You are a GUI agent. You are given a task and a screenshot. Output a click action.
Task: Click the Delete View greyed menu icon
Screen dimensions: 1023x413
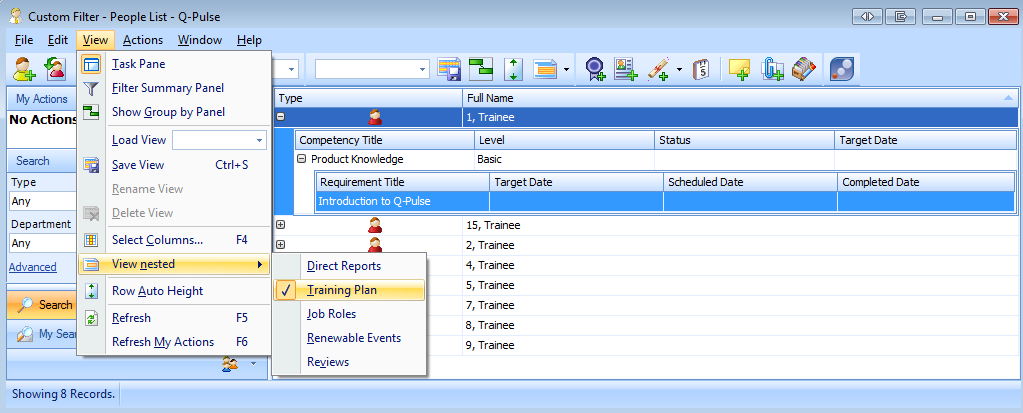91,213
